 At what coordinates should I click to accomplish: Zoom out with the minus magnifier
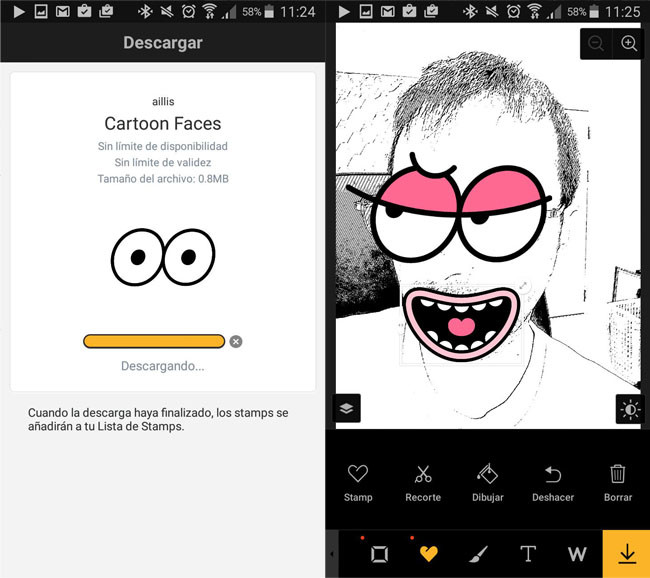[596, 43]
